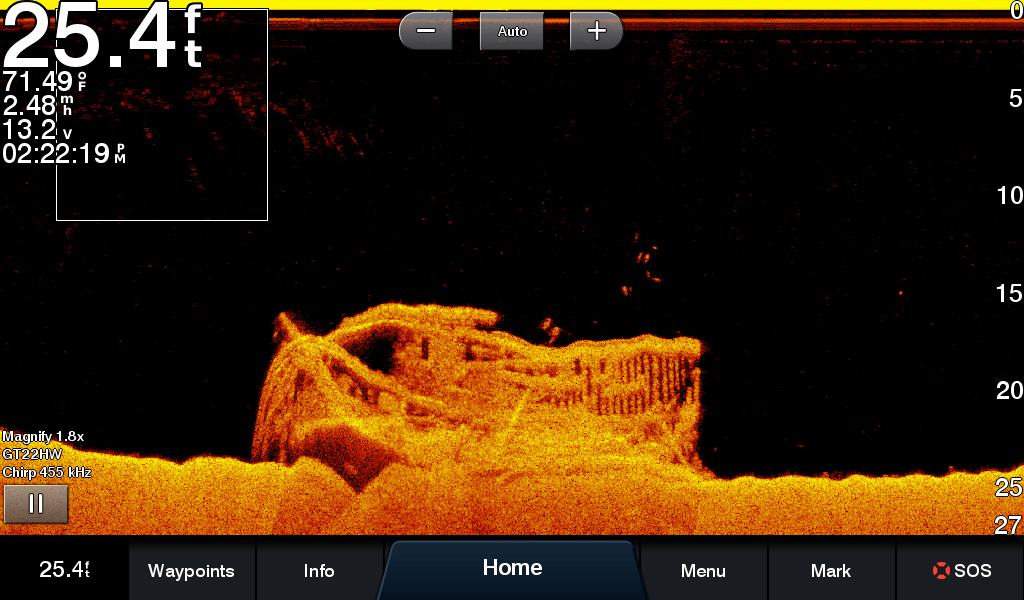Go to the Home screen
1024x600 pixels.
[x=512, y=568]
